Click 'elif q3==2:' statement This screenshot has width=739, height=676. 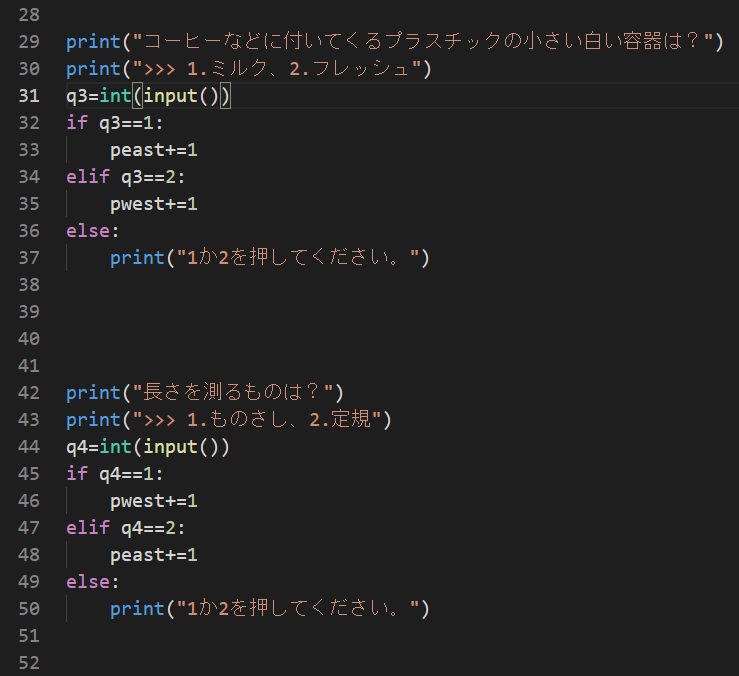pyautogui.click(x=125, y=177)
